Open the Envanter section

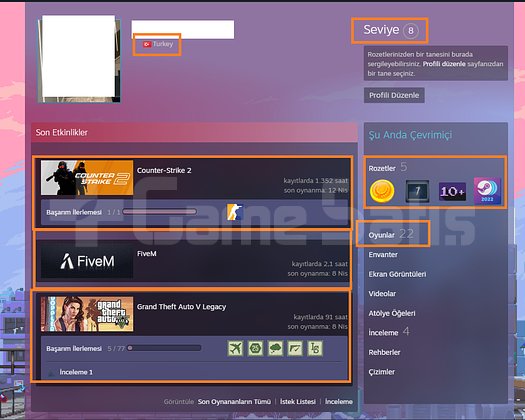383,255
